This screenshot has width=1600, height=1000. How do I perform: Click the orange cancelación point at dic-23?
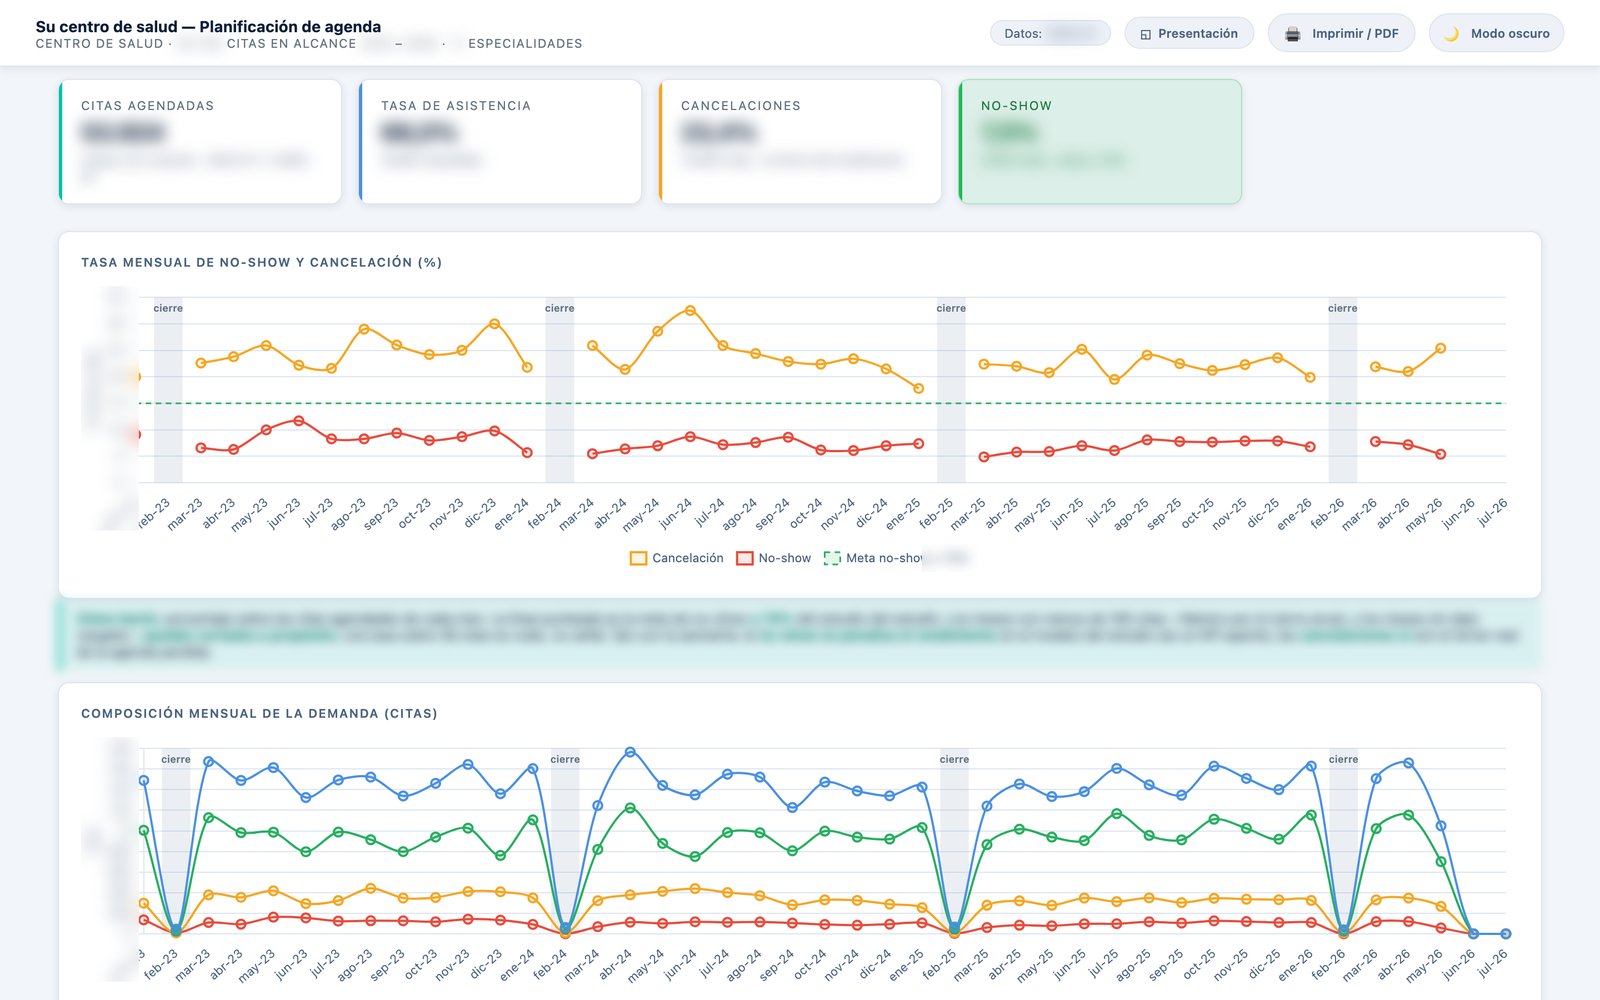tap(495, 324)
